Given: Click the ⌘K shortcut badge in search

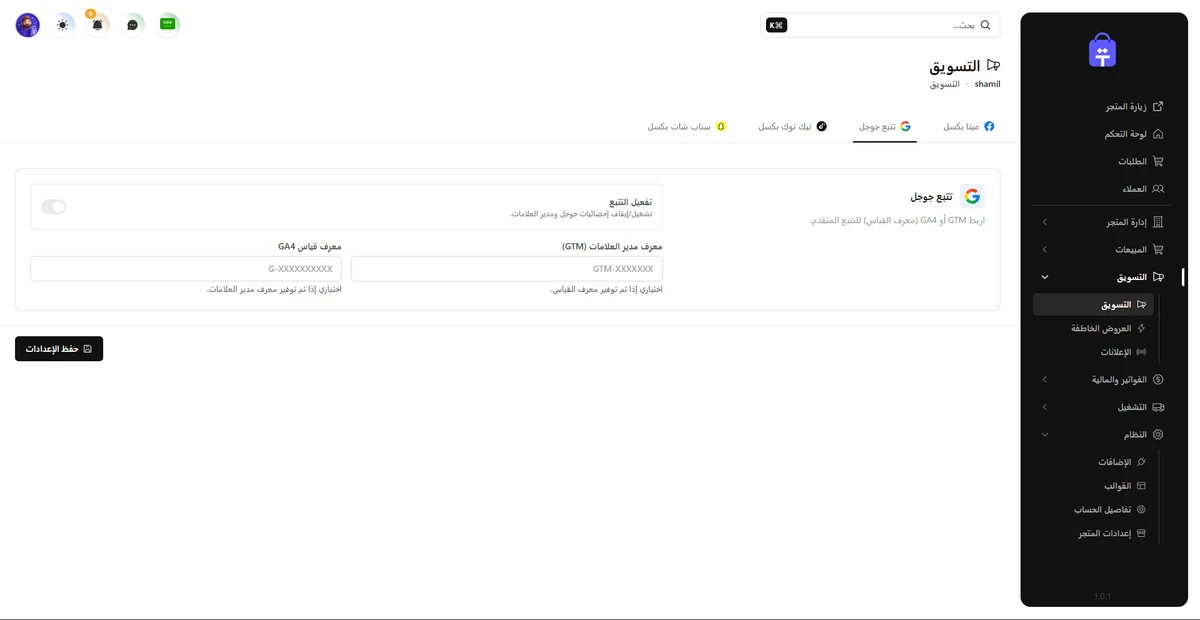Looking at the screenshot, I should [x=776, y=25].
